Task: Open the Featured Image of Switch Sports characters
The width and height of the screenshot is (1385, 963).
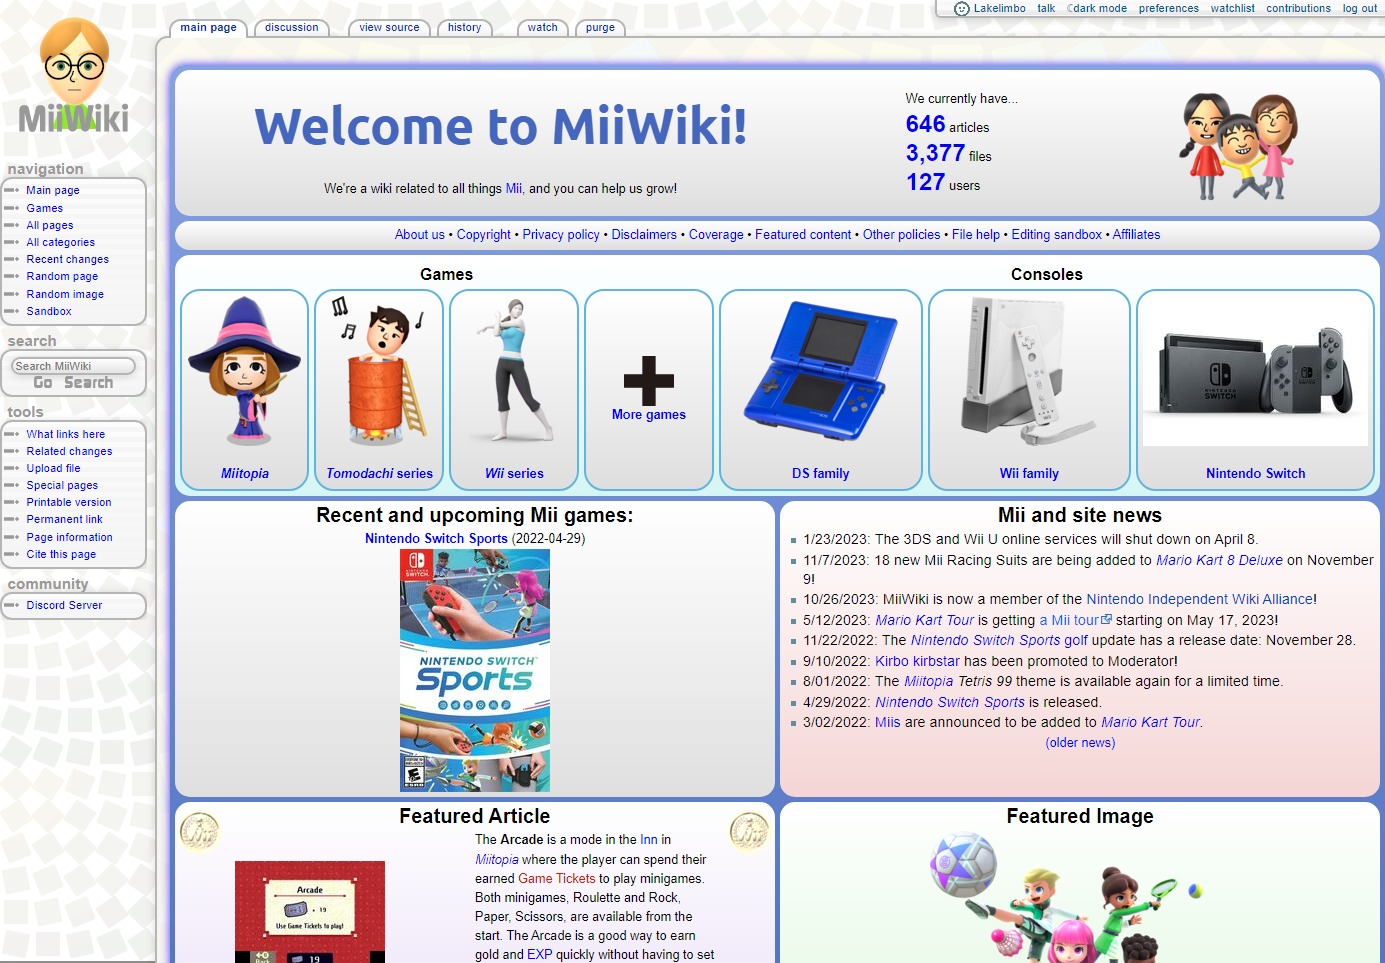Action: click(1065, 897)
